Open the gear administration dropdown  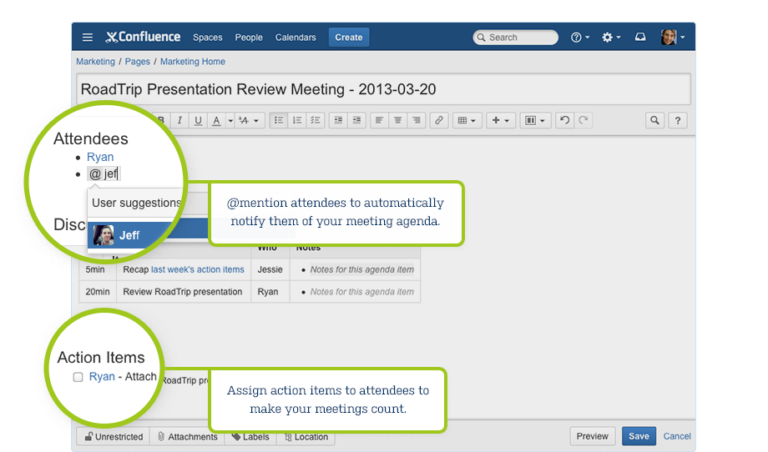[x=611, y=37]
